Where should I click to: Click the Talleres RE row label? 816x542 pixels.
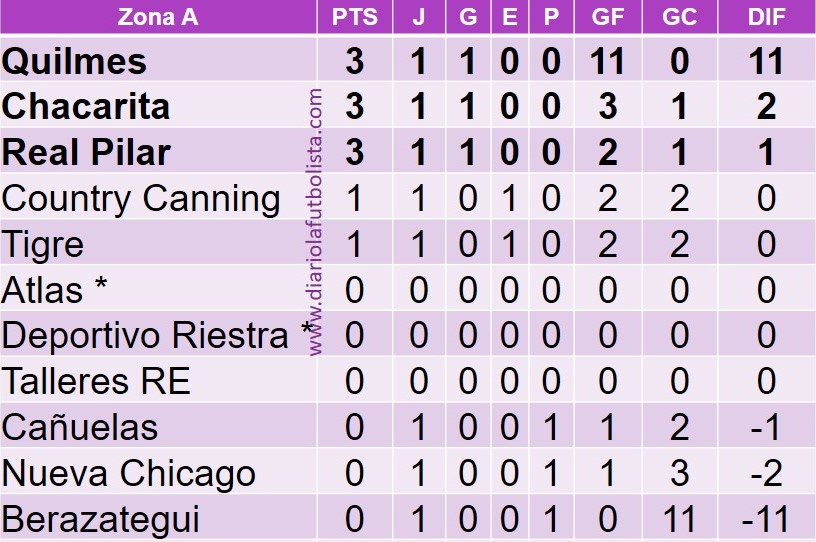pyautogui.click(x=96, y=382)
